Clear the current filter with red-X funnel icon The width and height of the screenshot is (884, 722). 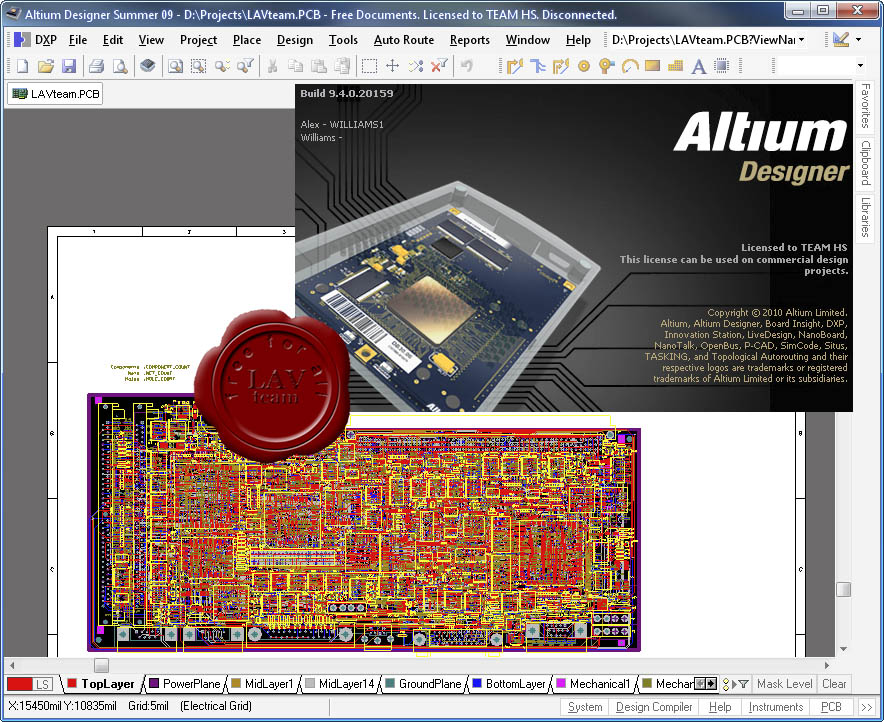pos(439,67)
